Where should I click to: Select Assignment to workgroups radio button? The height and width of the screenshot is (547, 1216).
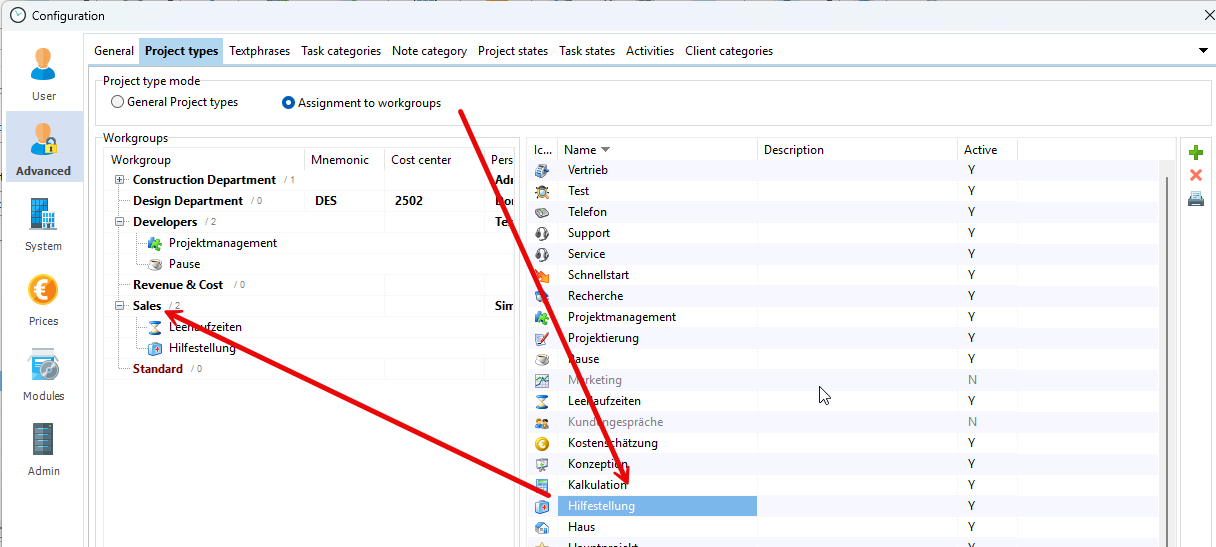(289, 102)
